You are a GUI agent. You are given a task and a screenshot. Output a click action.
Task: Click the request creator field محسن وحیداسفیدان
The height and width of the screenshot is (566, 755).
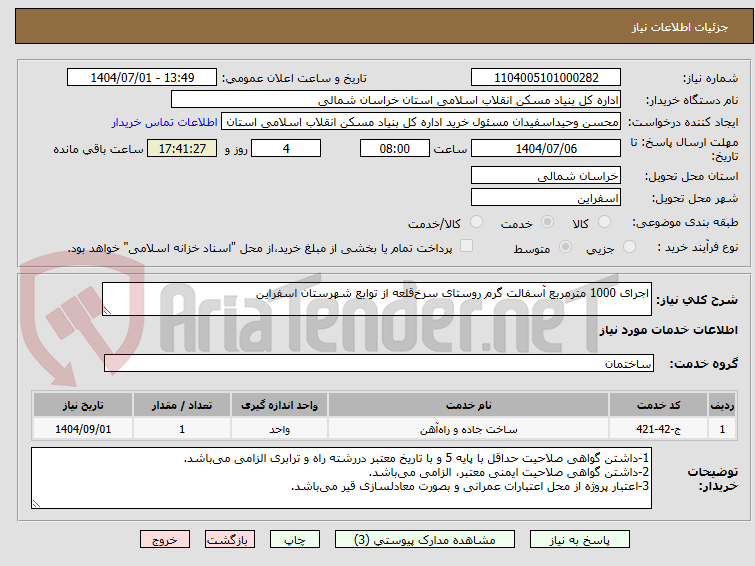coord(421,122)
